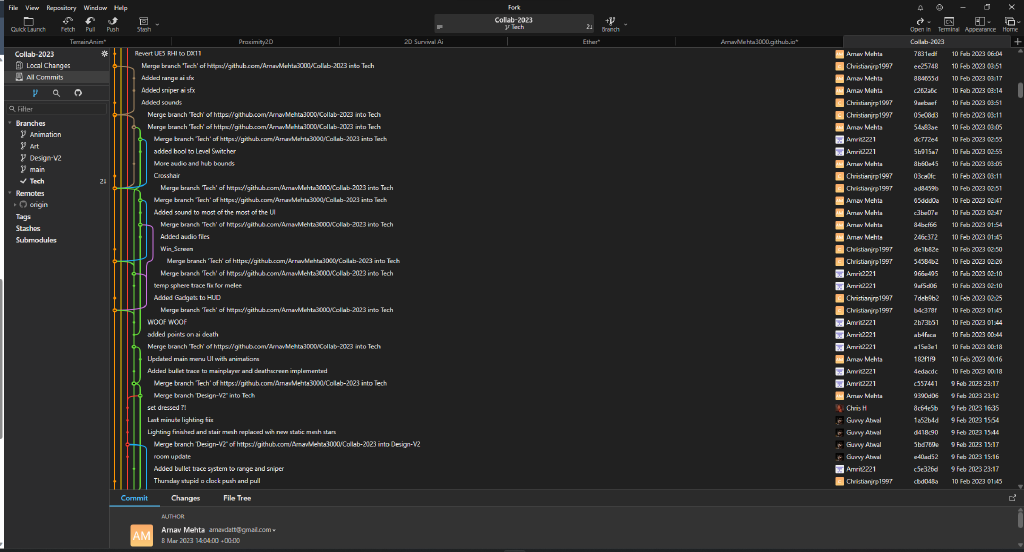Click the Stash toolbar icon
Viewport: 1024px width, 552px height.
[144, 22]
